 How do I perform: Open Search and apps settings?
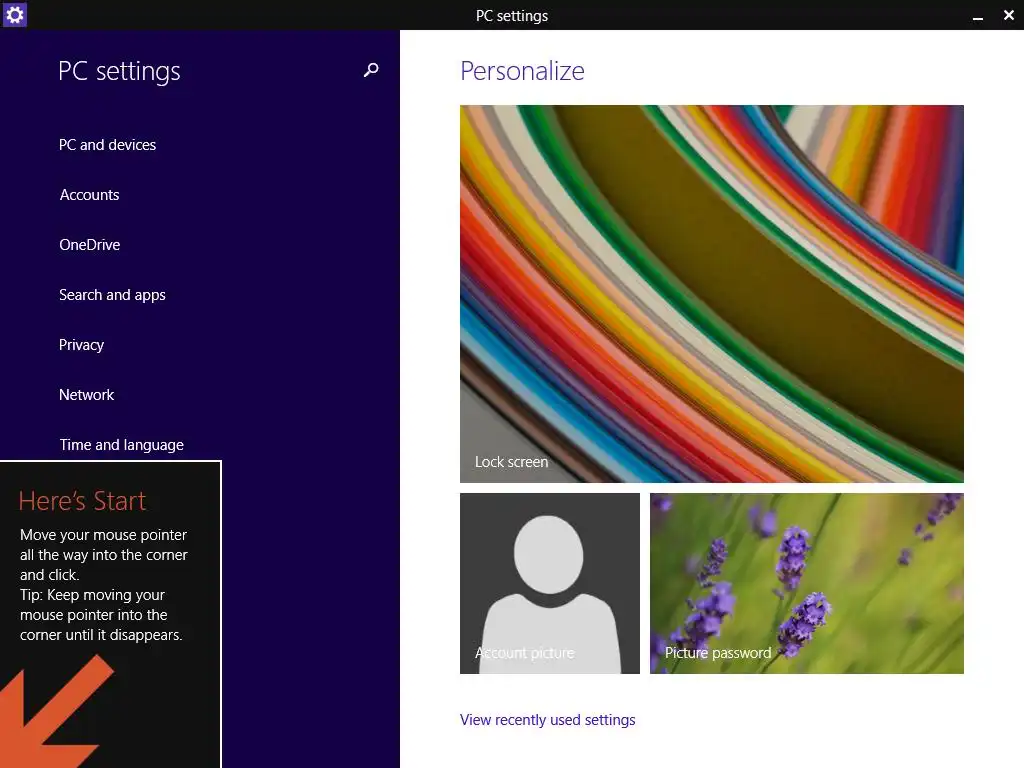coord(112,295)
